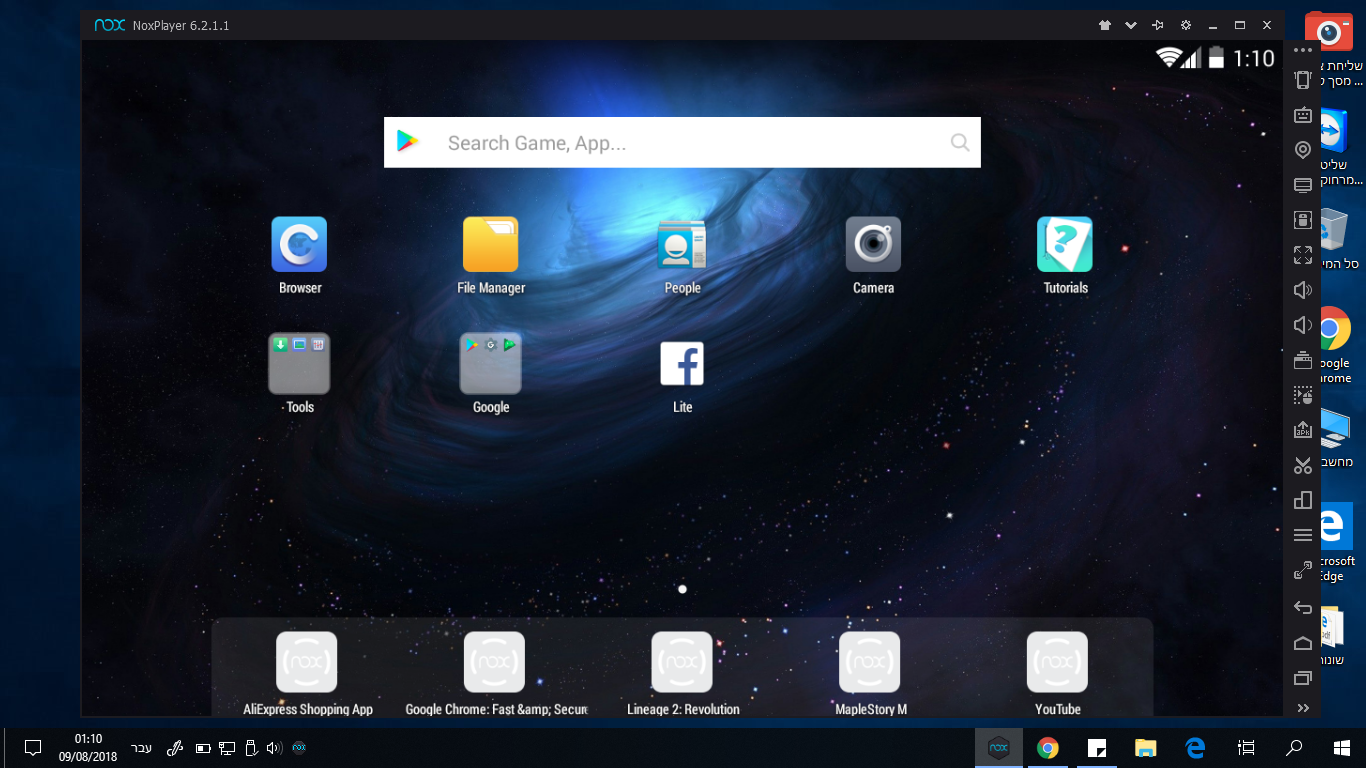Switch to Chrome on the Windows taskbar
The width and height of the screenshot is (1366, 768).
point(1047,747)
